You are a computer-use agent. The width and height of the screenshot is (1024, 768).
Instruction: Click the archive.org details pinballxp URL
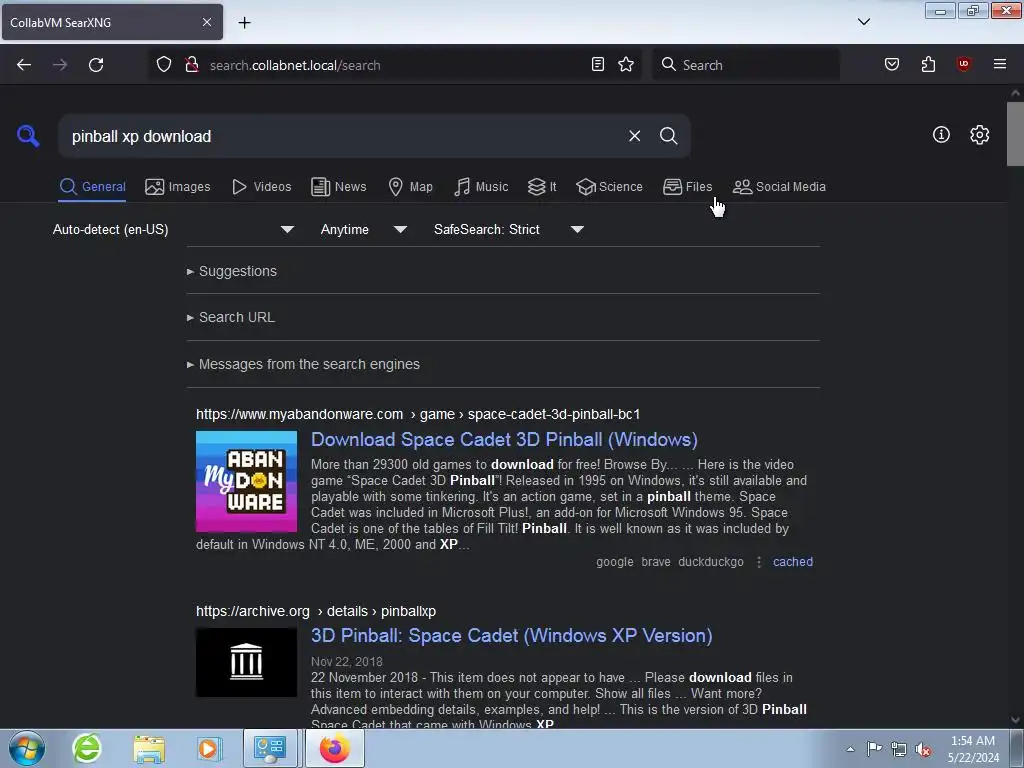pos(316,611)
